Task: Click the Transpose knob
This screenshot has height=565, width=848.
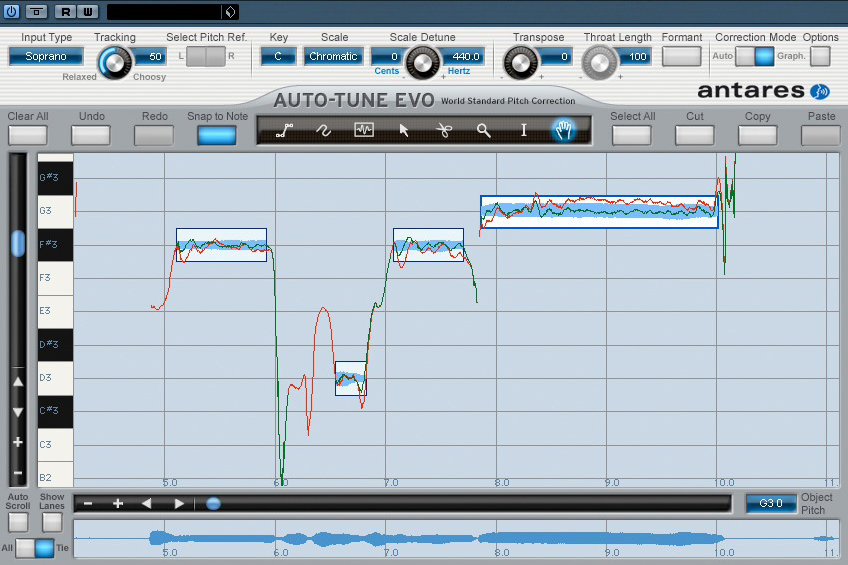Action: [520, 63]
